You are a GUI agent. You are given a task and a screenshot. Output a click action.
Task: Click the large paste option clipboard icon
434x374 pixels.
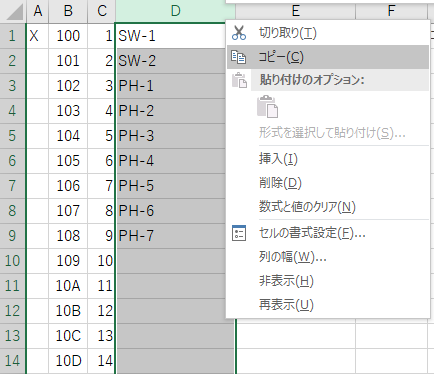click(x=267, y=107)
